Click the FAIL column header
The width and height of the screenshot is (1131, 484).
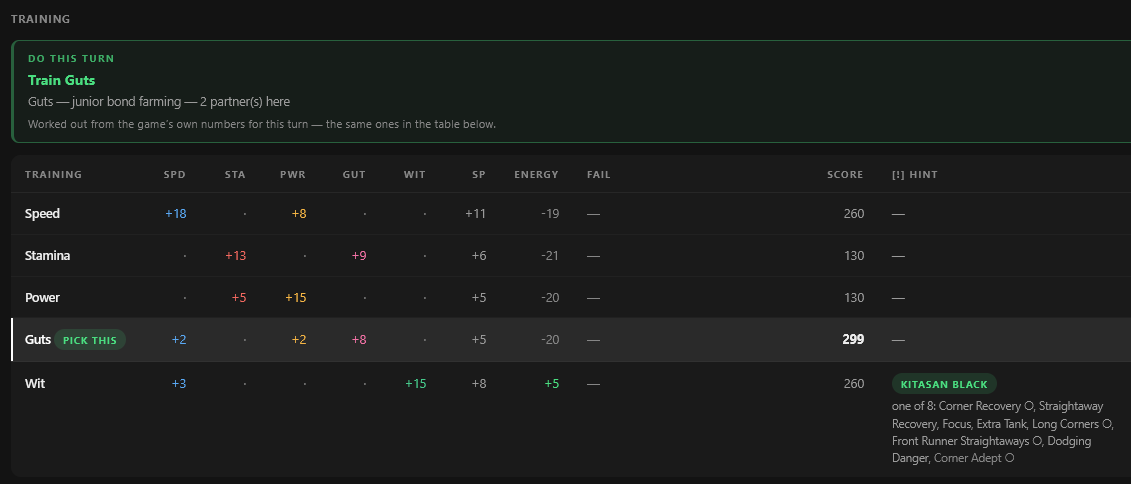[599, 175]
